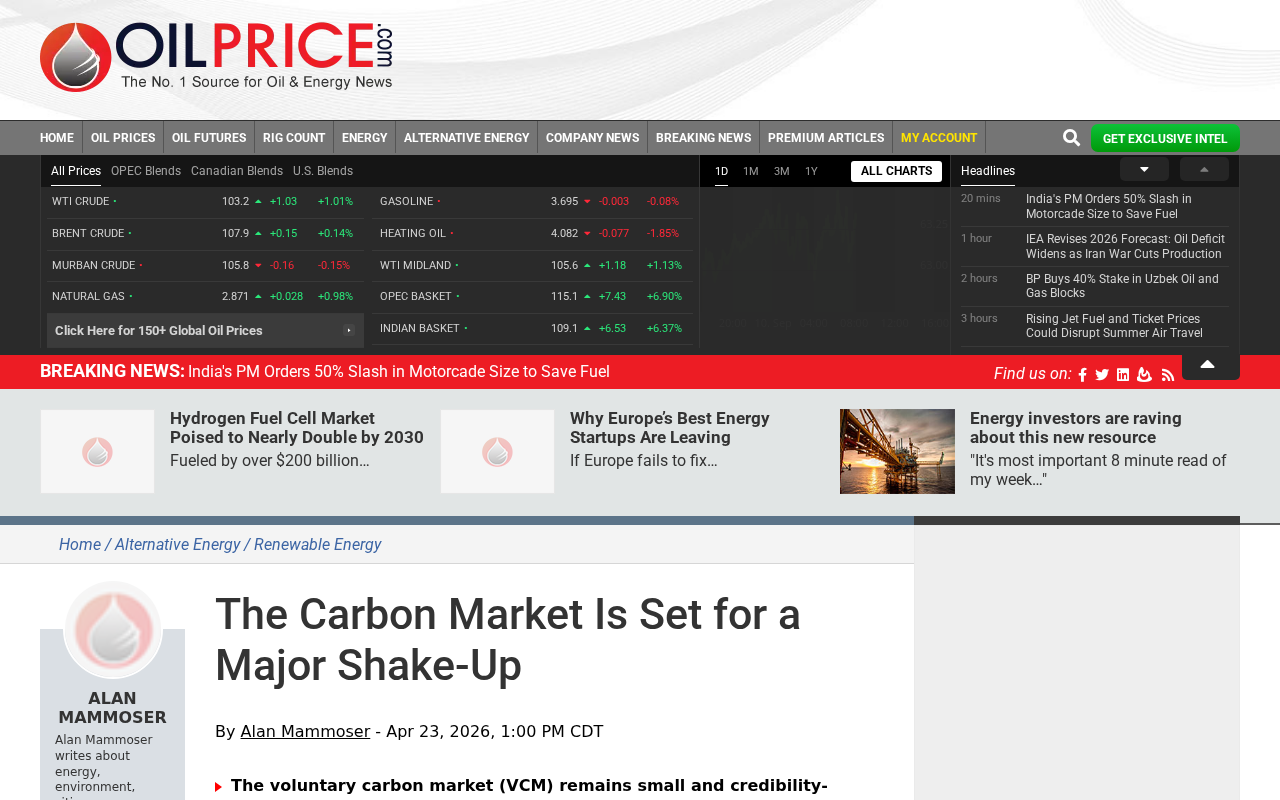The image size is (1280, 800).
Task: Click the Alternative Energy breadcrumb link
Action: click(x=178, y=545)
